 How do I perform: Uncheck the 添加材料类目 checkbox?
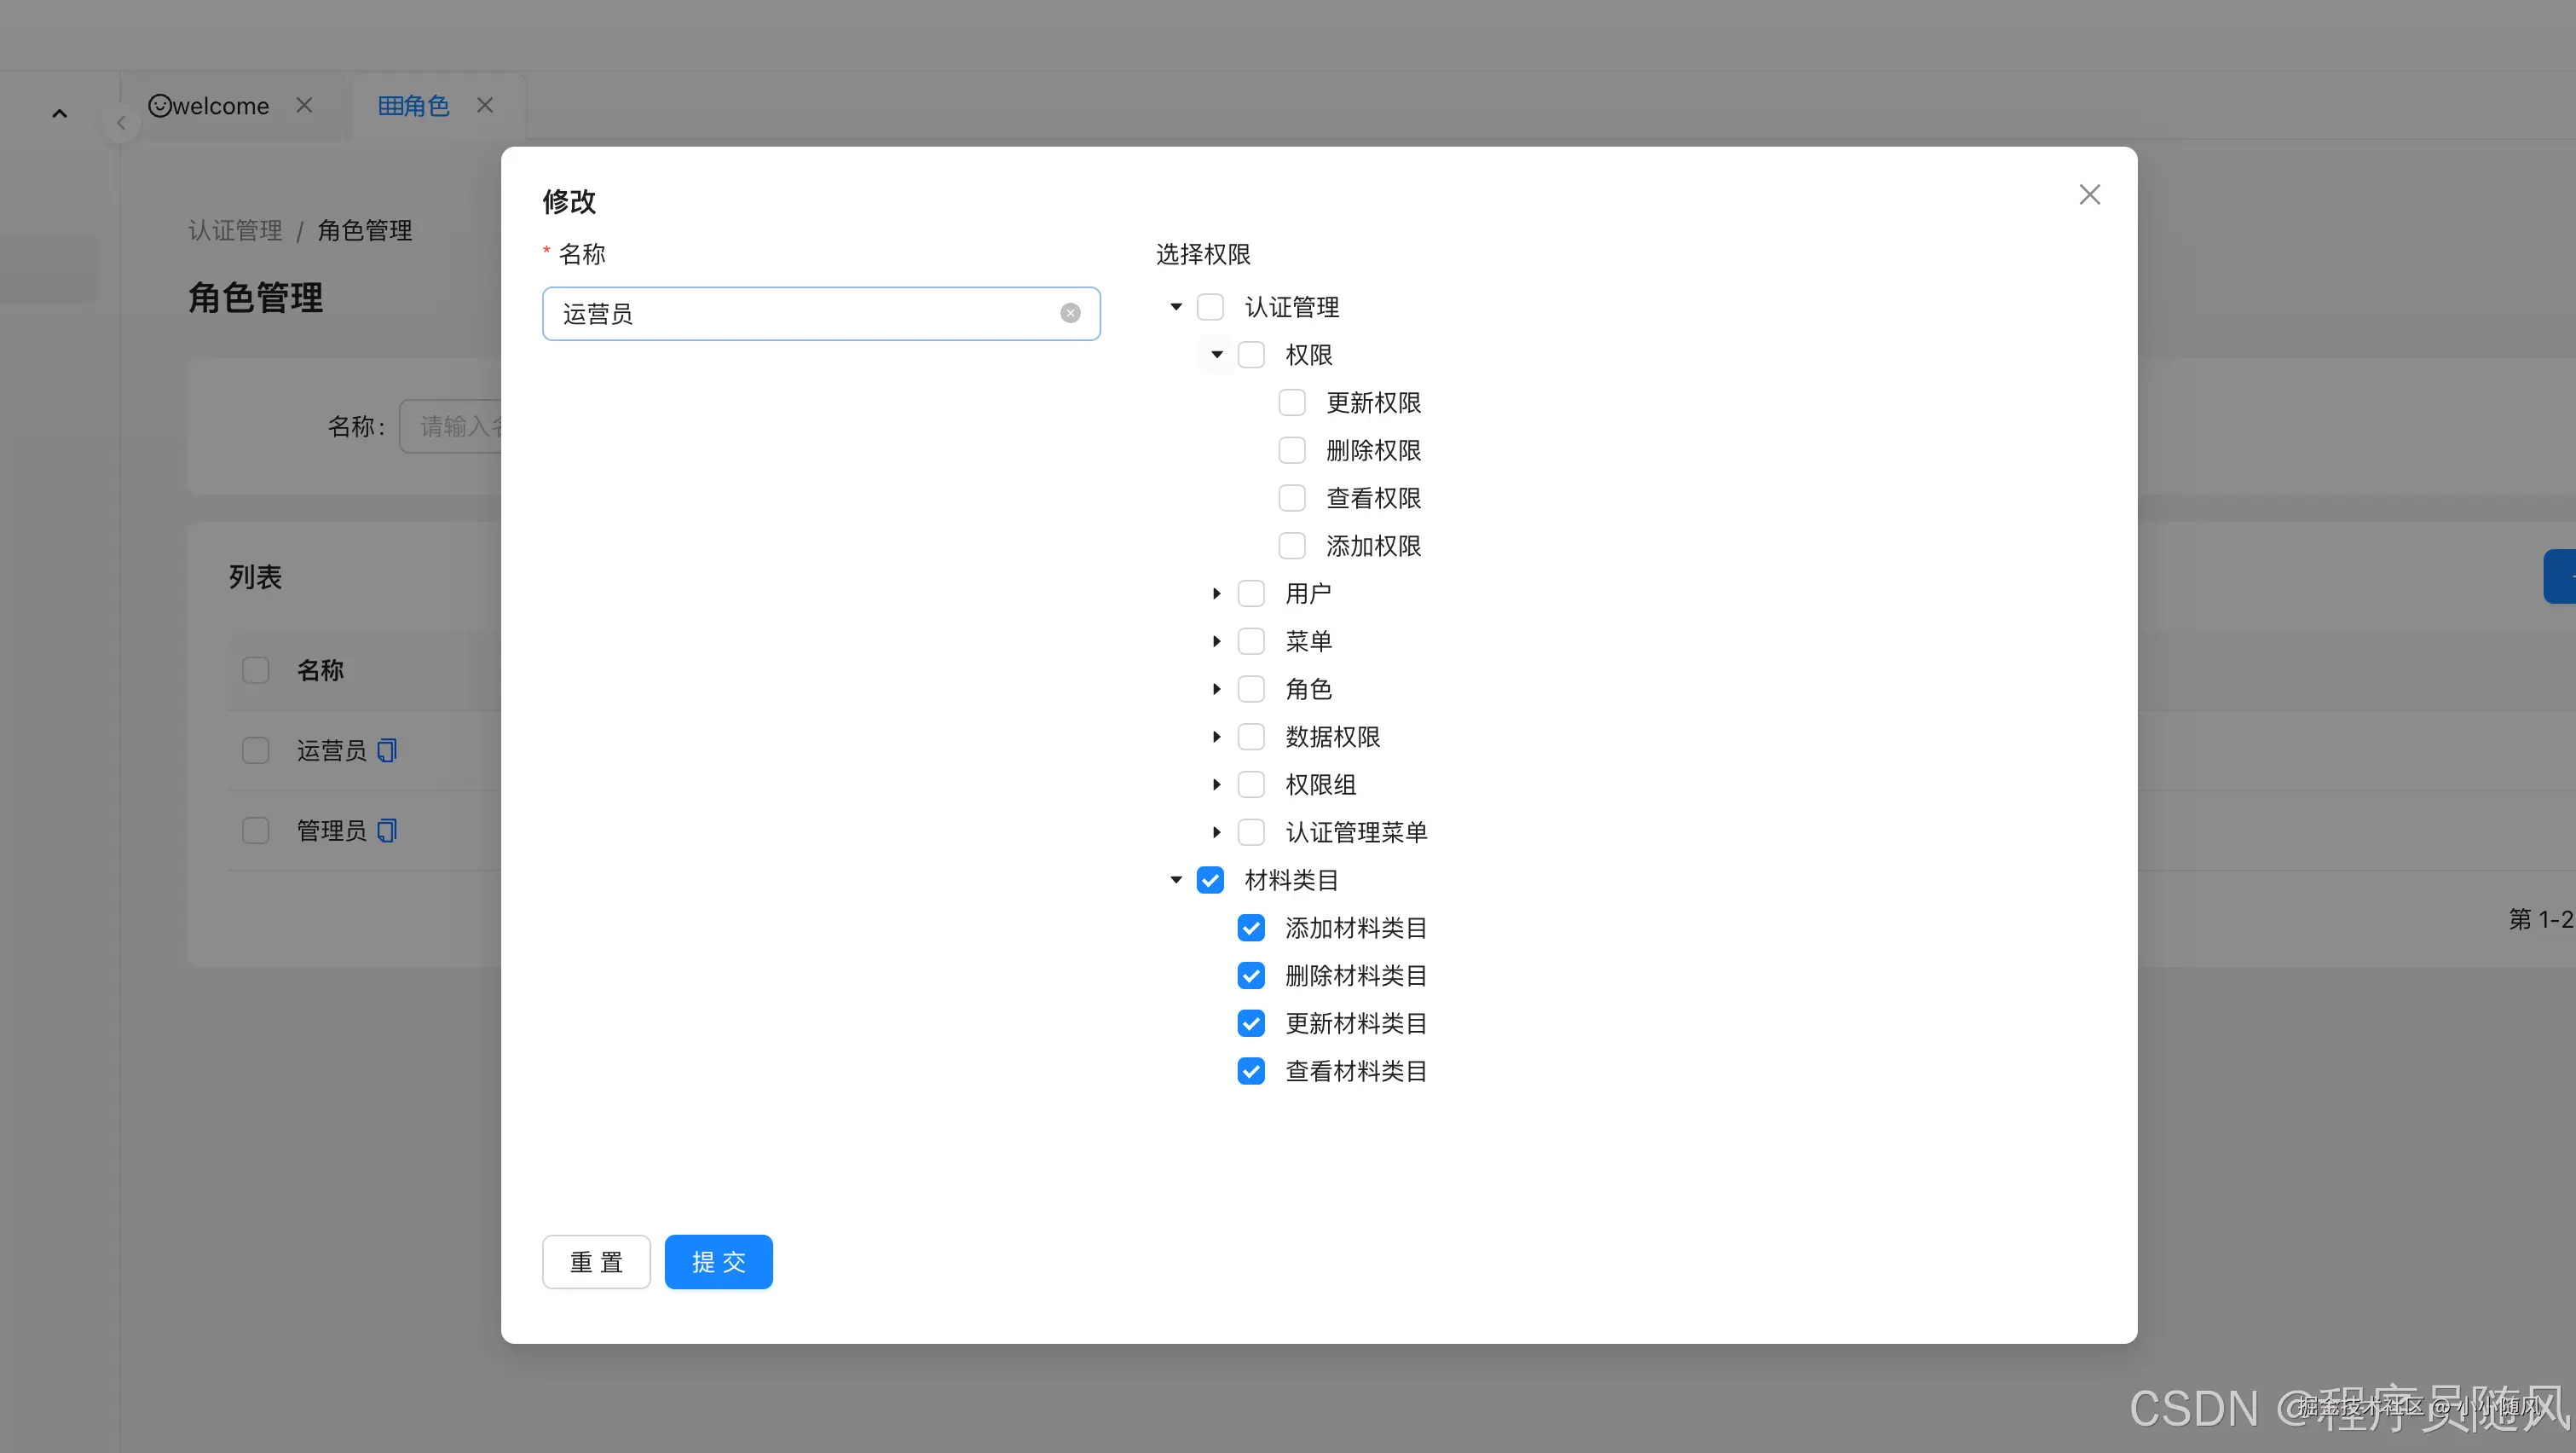tap(1251, 928)
